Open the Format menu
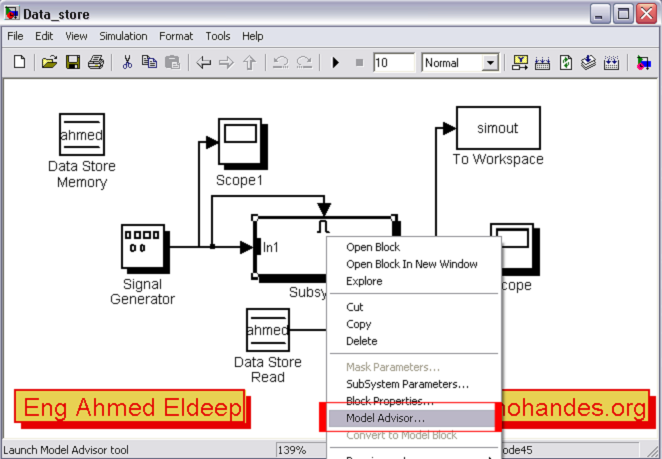This screenshot has height=459, width=662. coord(176,36)
